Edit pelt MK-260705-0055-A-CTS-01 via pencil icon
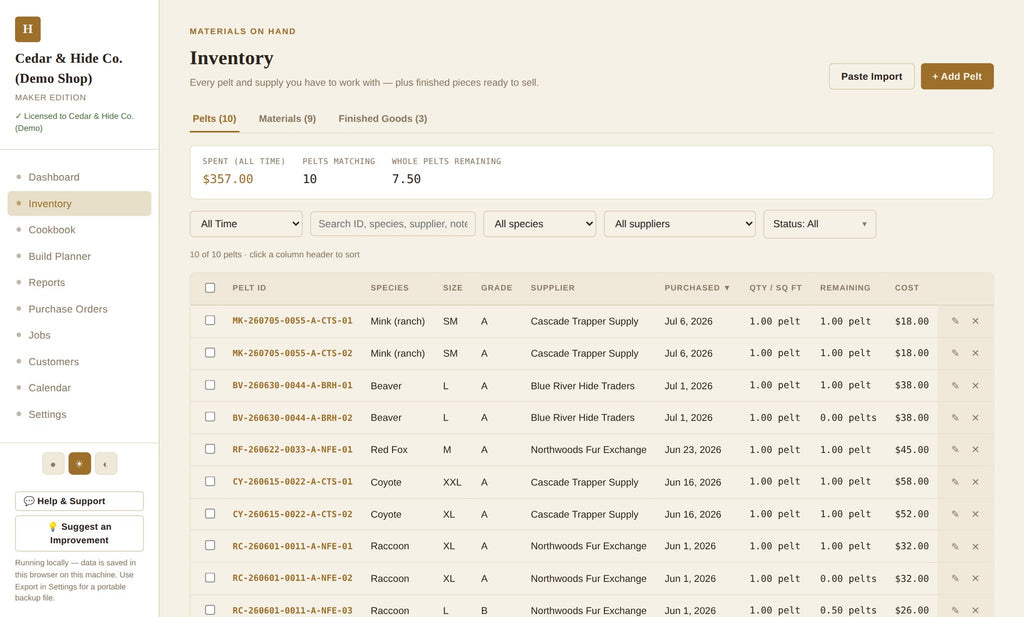Viewport: 1024px width, 617px height. coord(955,321)
